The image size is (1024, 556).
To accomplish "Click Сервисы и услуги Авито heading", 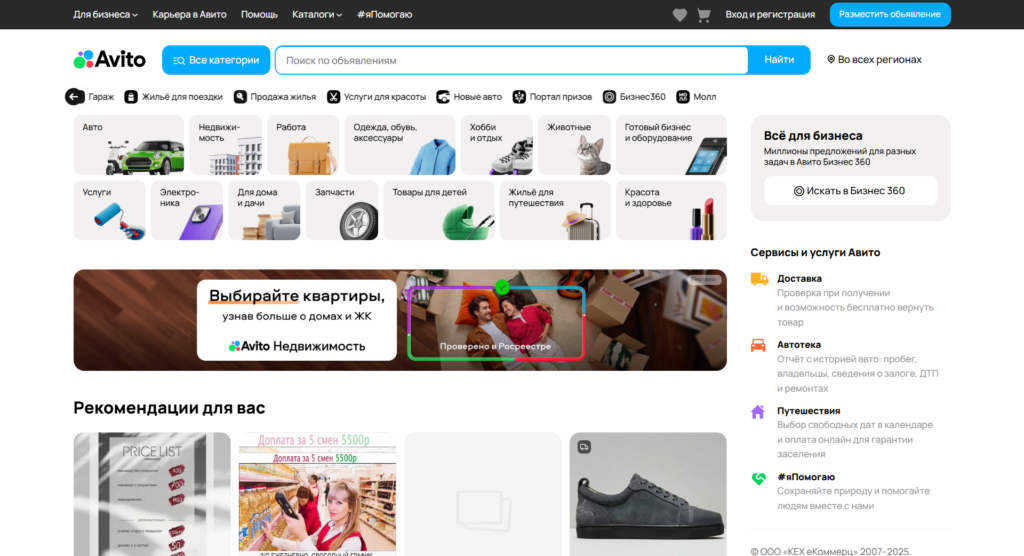I will pos(815,252).
